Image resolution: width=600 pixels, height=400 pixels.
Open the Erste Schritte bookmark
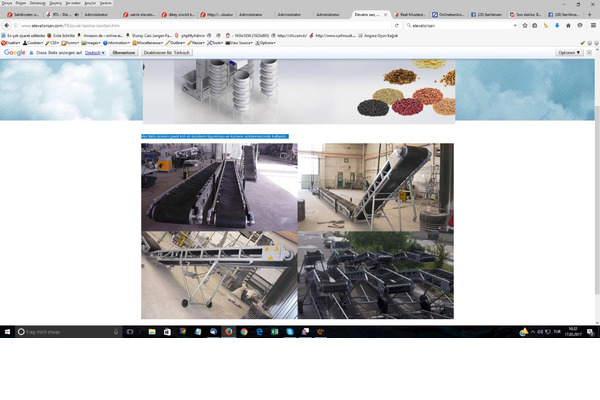tap(61, 35)
